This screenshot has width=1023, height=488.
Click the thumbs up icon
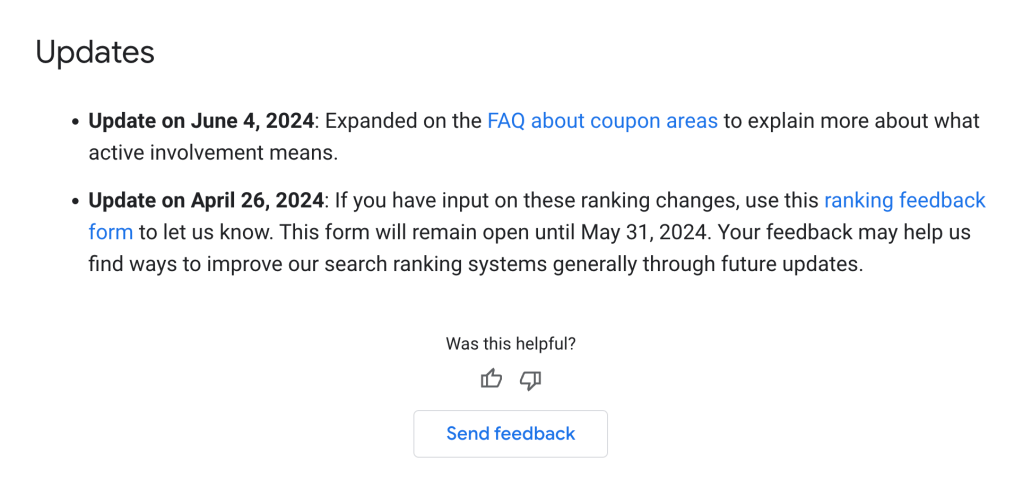(x=491, y=379)
